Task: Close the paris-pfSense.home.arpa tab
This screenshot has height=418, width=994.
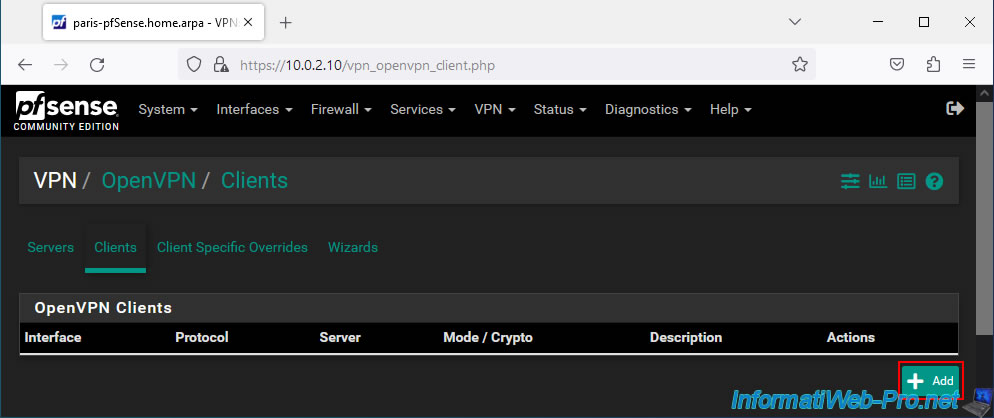Action: 248,22
